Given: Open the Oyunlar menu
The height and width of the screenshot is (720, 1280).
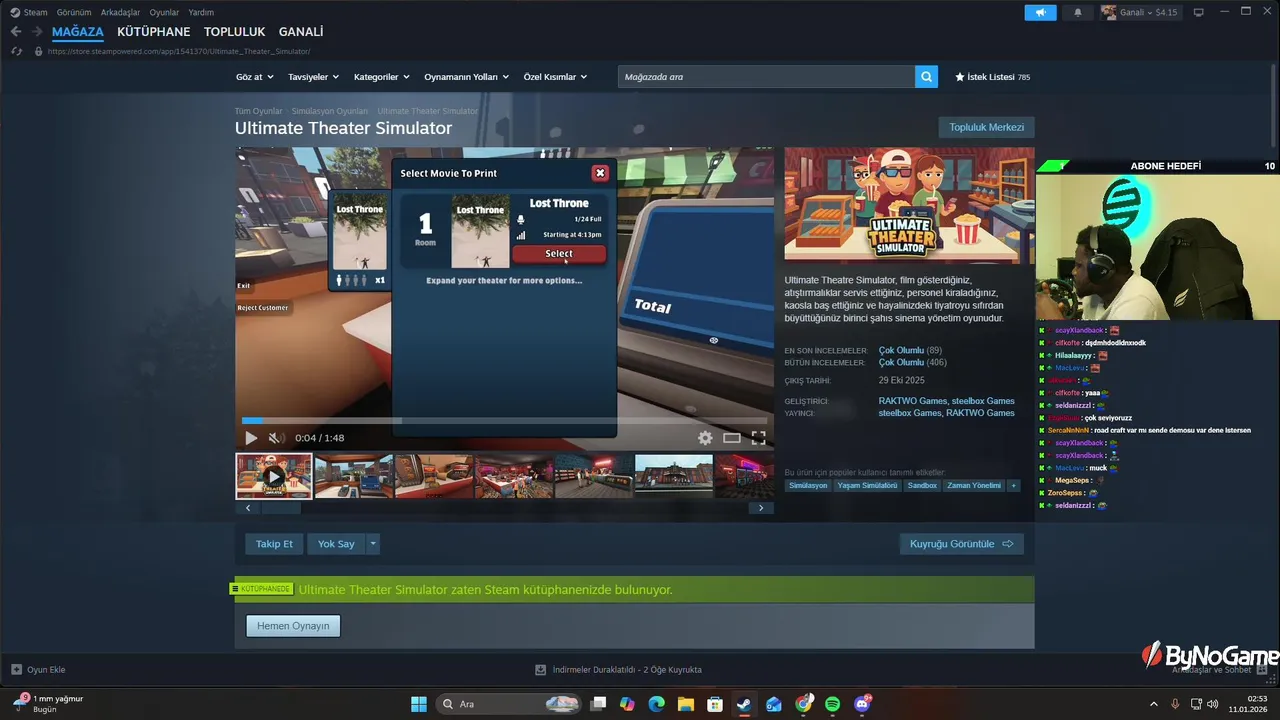Looking at the screenshot, I should coord(164,12).
